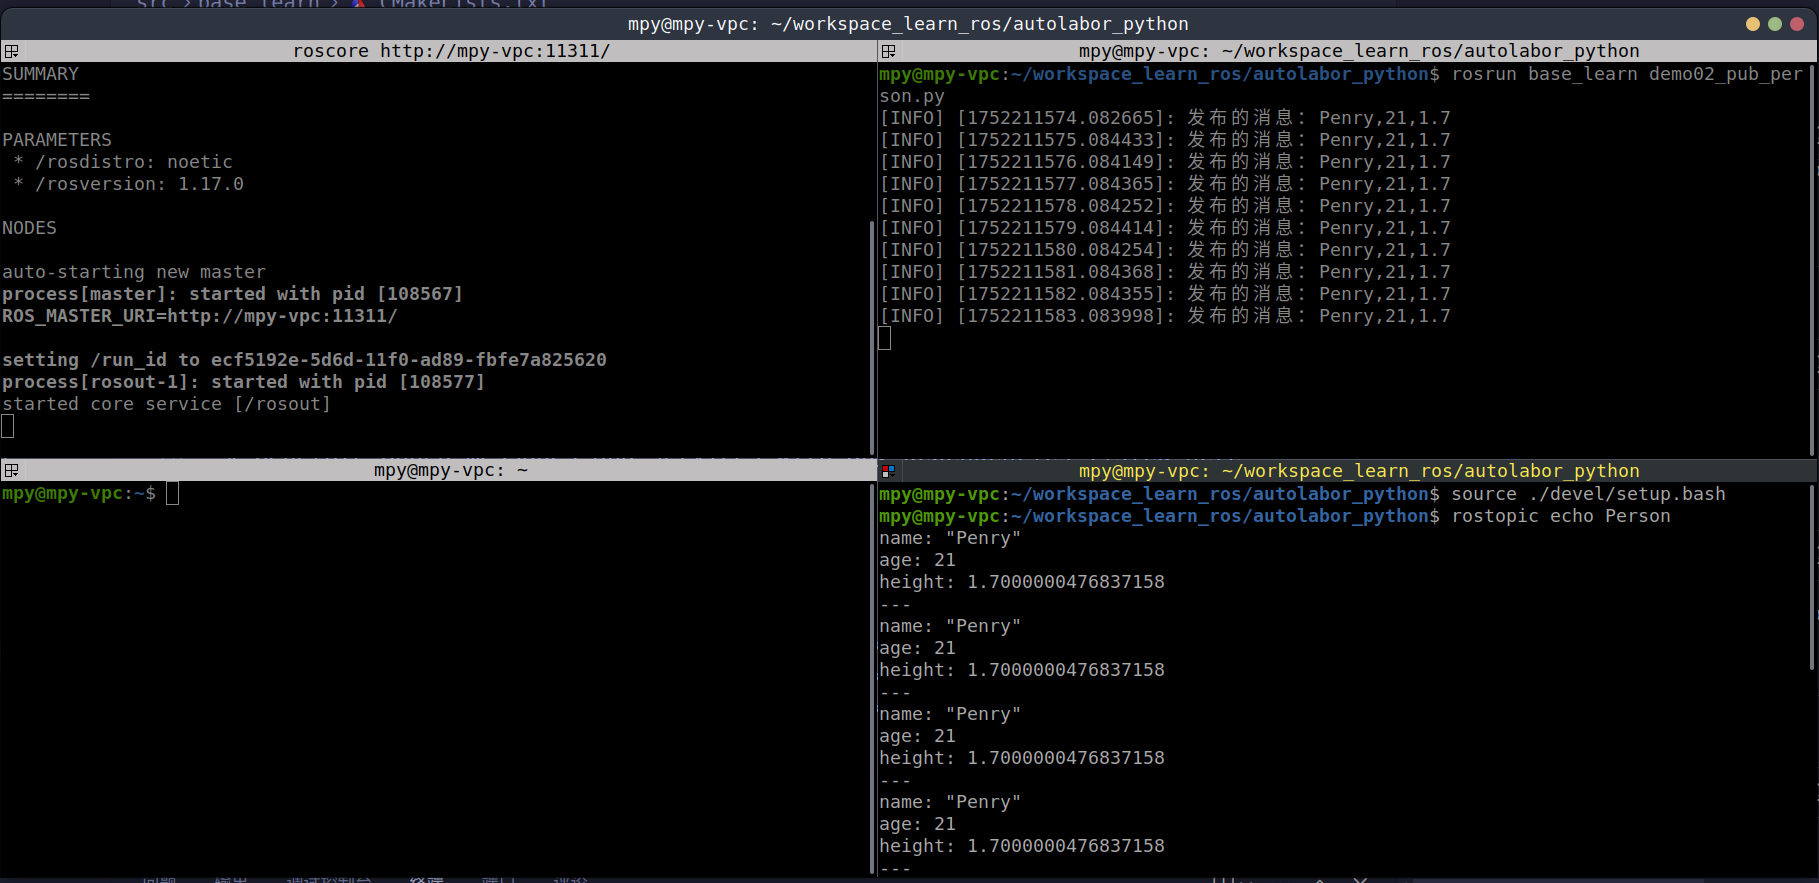
Task: Select the roscore pane title bar
Action: tap(450, 51)
